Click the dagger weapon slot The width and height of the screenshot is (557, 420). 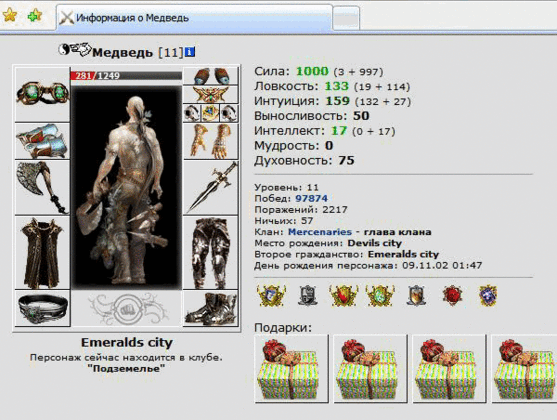(x=211, y=188)
